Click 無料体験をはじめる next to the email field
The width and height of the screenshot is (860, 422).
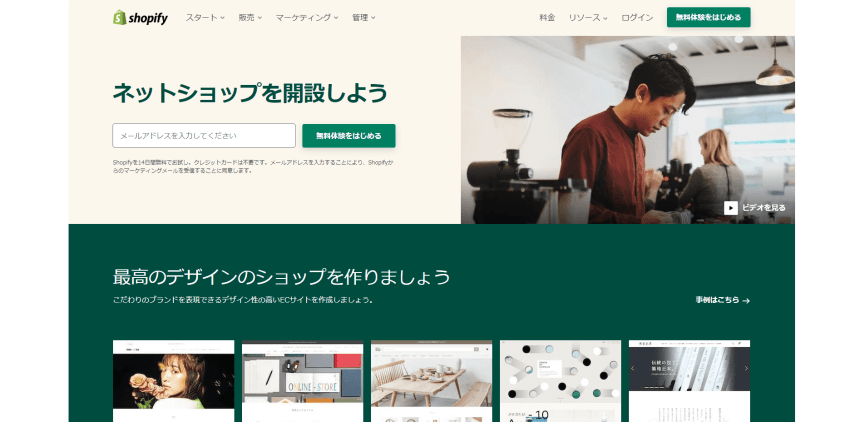click(349, 136)
